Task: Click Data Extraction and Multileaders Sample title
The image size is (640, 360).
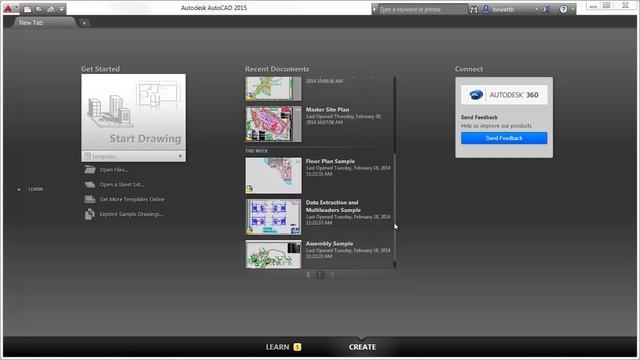Action: [333, 206]
